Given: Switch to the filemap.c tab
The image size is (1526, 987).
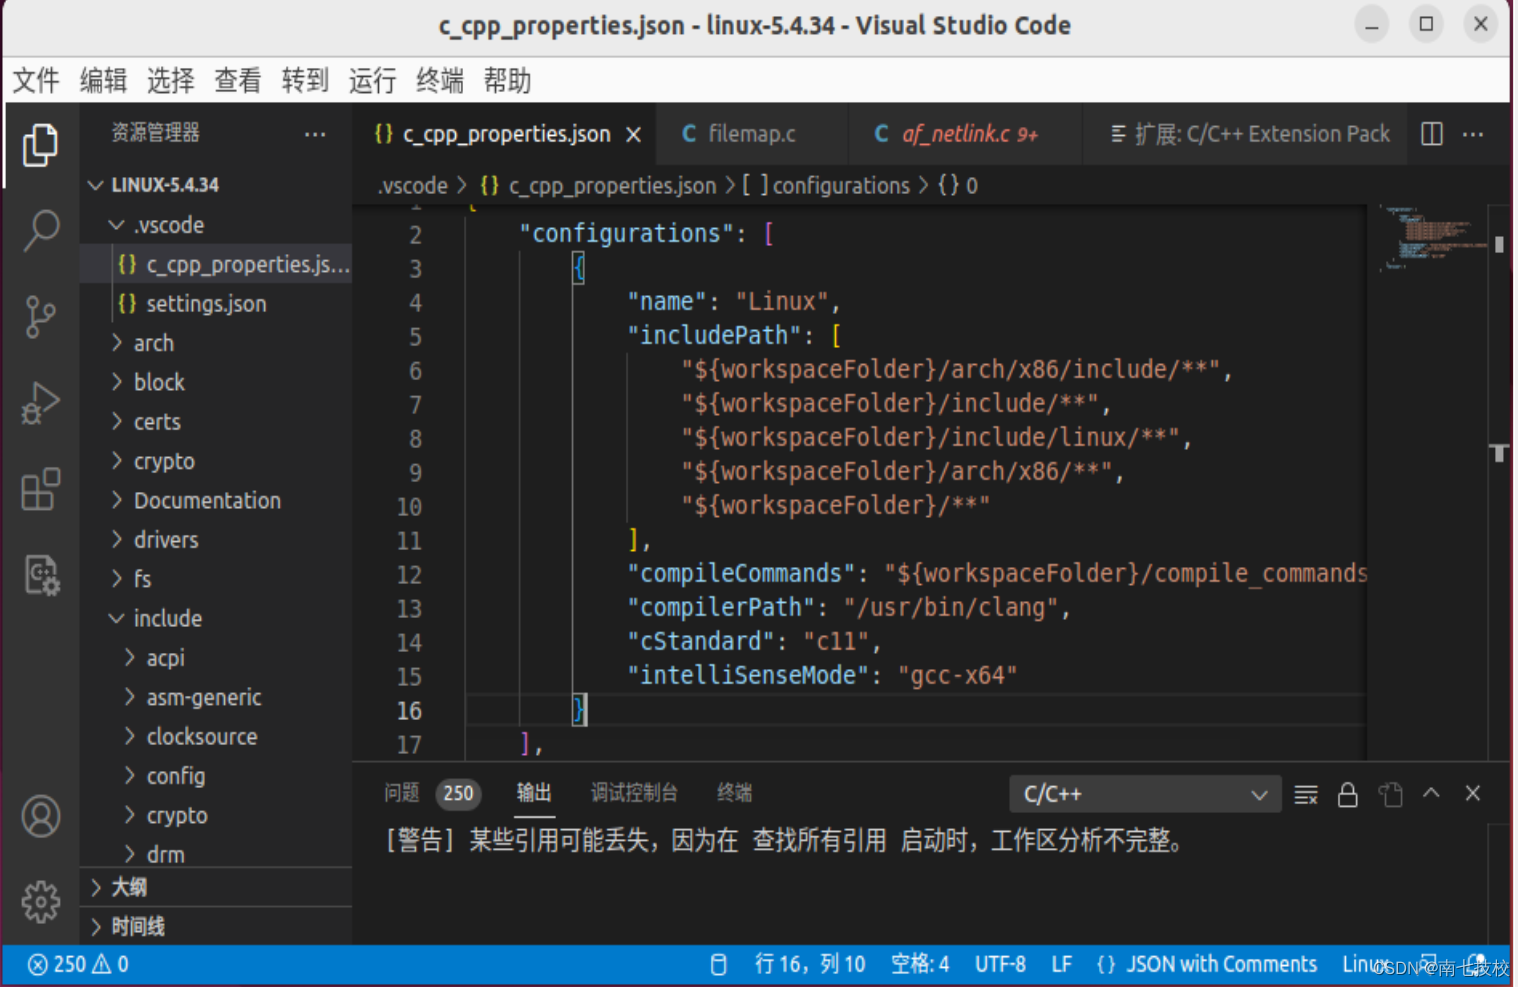Looking at the screenshot, I should [752, 133].
